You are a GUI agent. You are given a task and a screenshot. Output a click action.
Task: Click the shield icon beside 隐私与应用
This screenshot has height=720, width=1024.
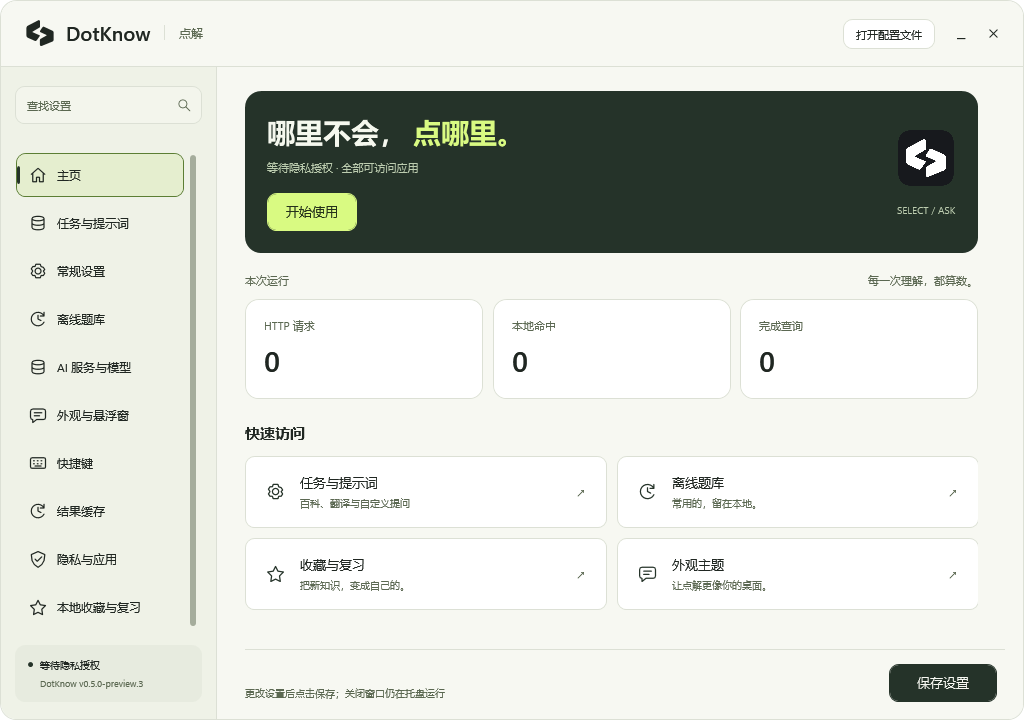pyautogui.click(x=38, y=559)
